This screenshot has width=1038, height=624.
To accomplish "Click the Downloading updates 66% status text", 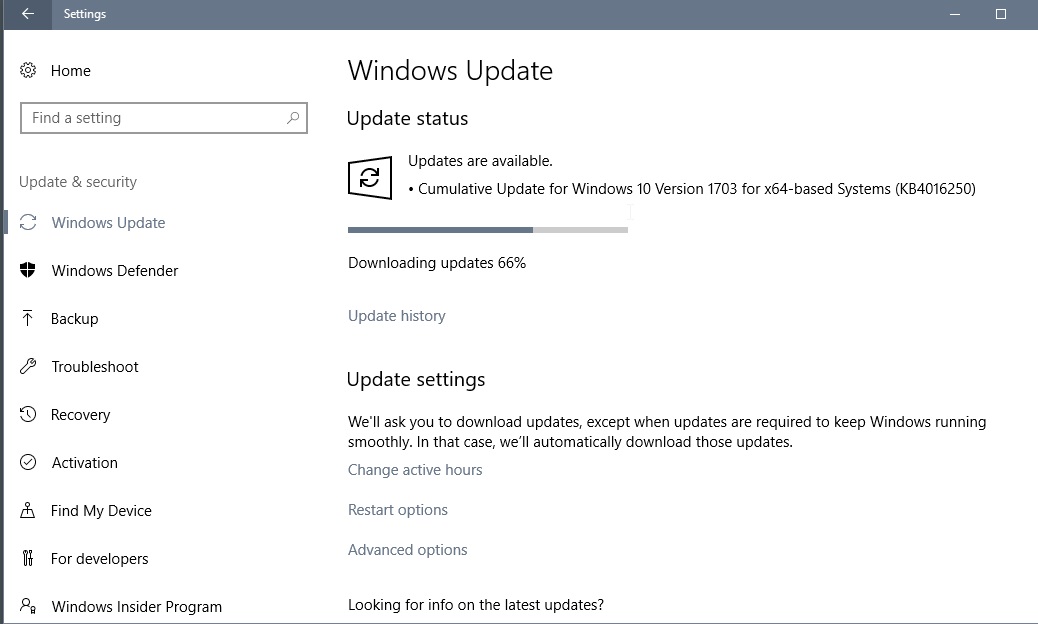I will point(437,263).
